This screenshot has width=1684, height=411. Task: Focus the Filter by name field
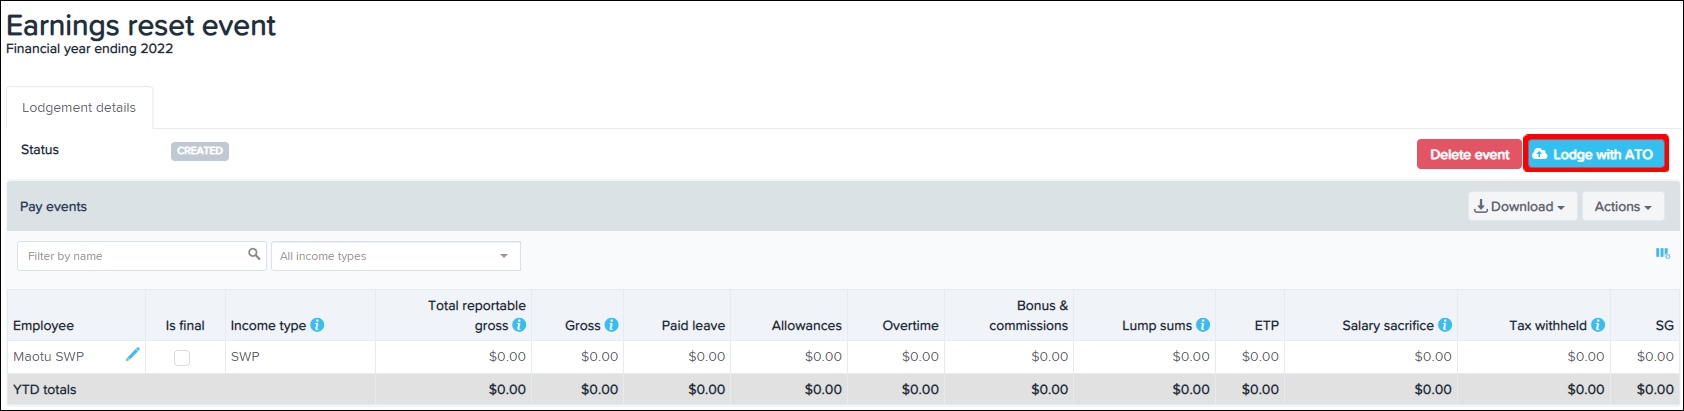pos(130,256)
